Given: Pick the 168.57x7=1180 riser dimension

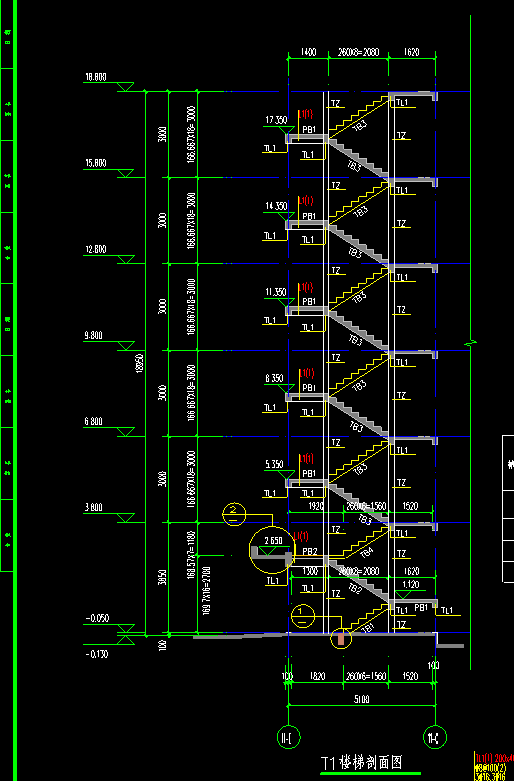Looking at the screenshot, I should point(191,555).
